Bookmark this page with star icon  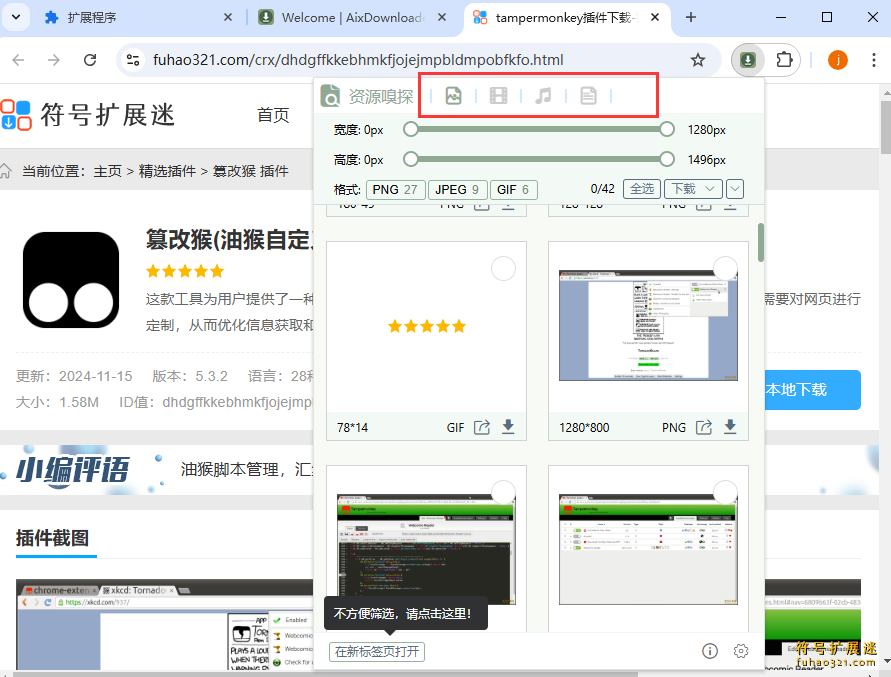[698, 60]
